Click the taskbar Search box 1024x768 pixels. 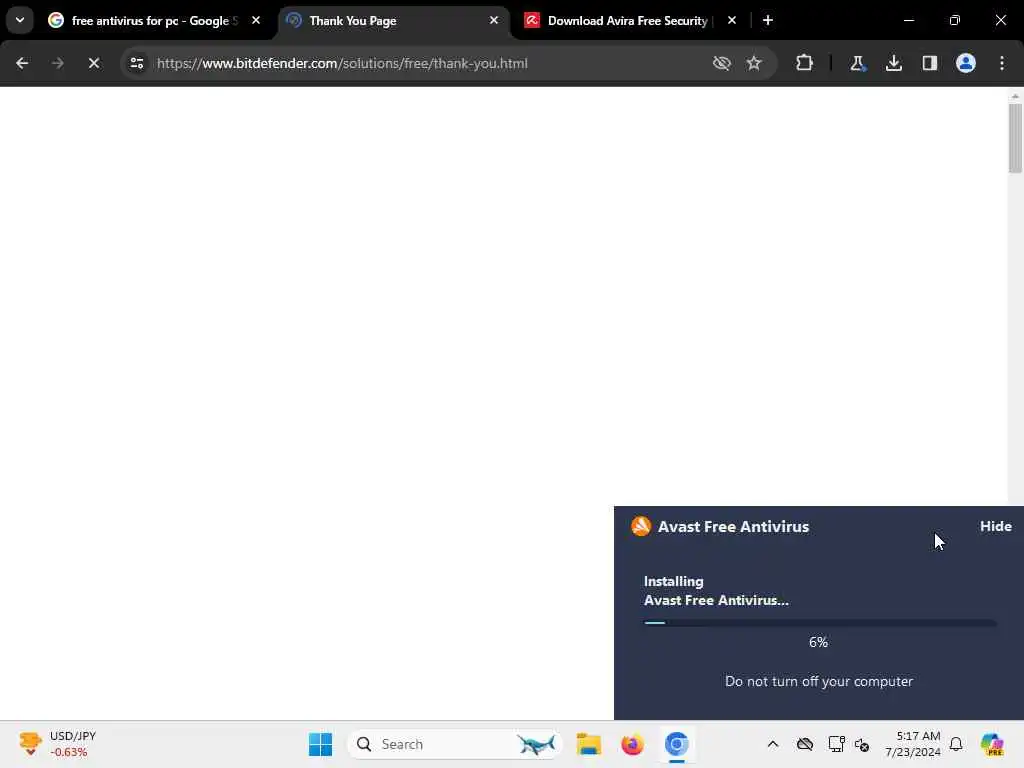pyautogui.click(x=455, y=744)
